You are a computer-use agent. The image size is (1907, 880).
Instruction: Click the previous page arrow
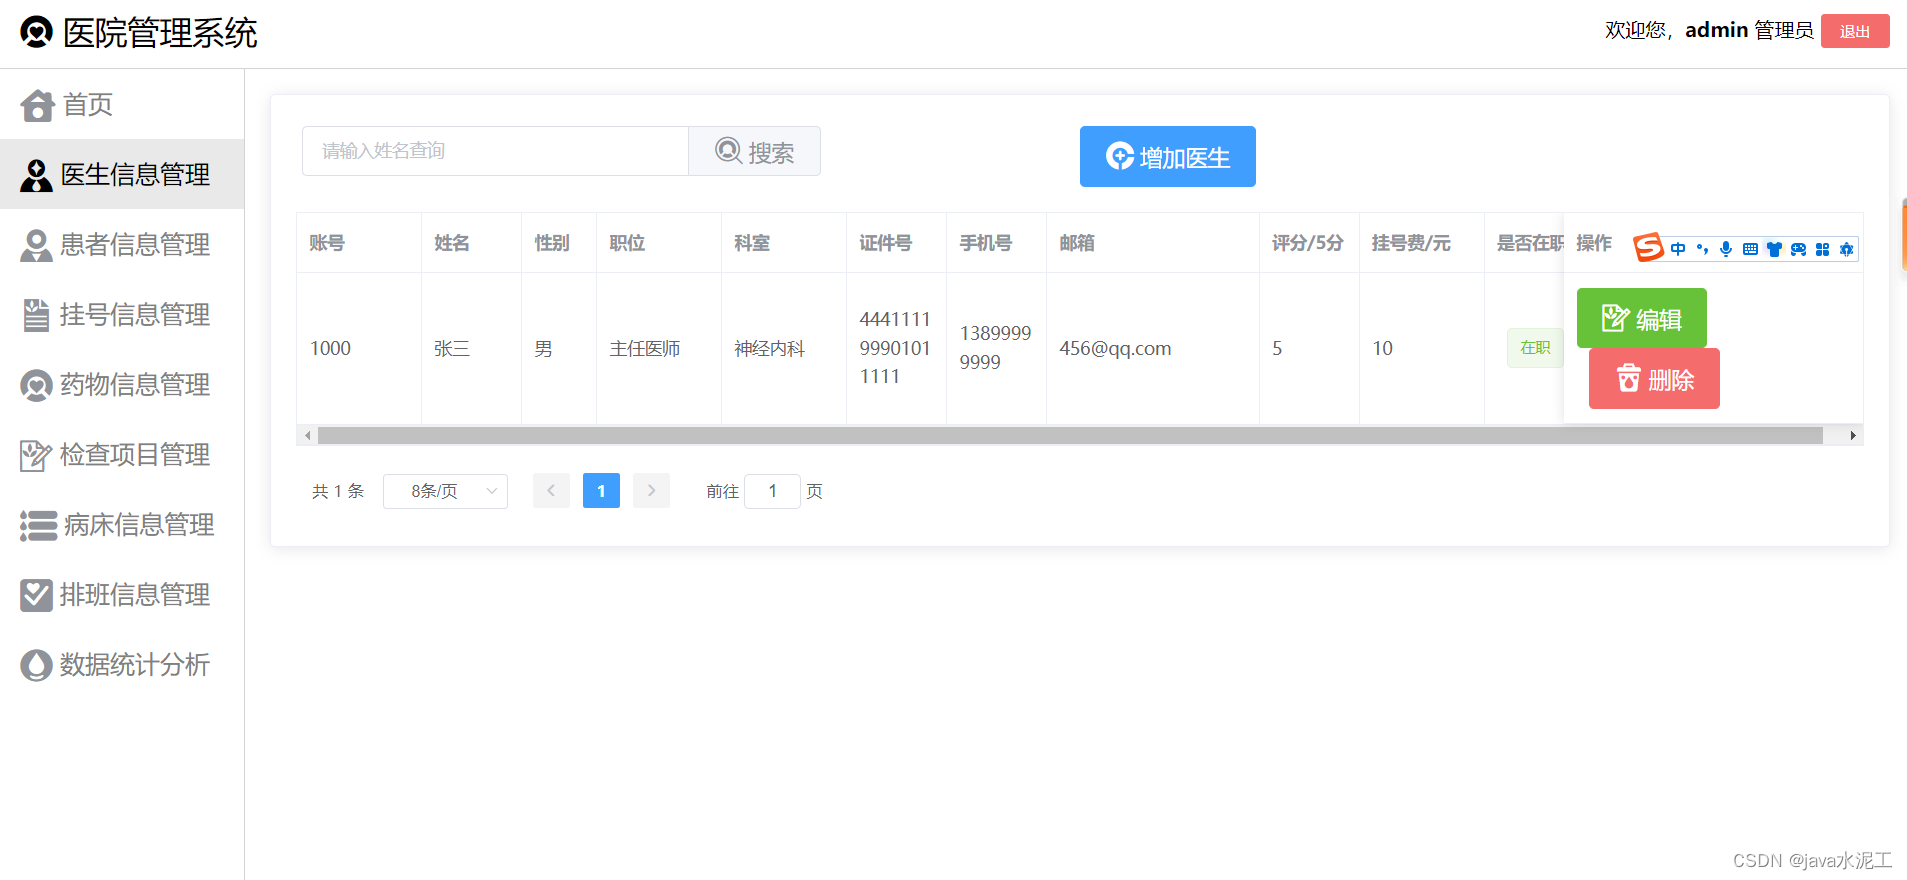pyautogui.click(x=551, y=491)
